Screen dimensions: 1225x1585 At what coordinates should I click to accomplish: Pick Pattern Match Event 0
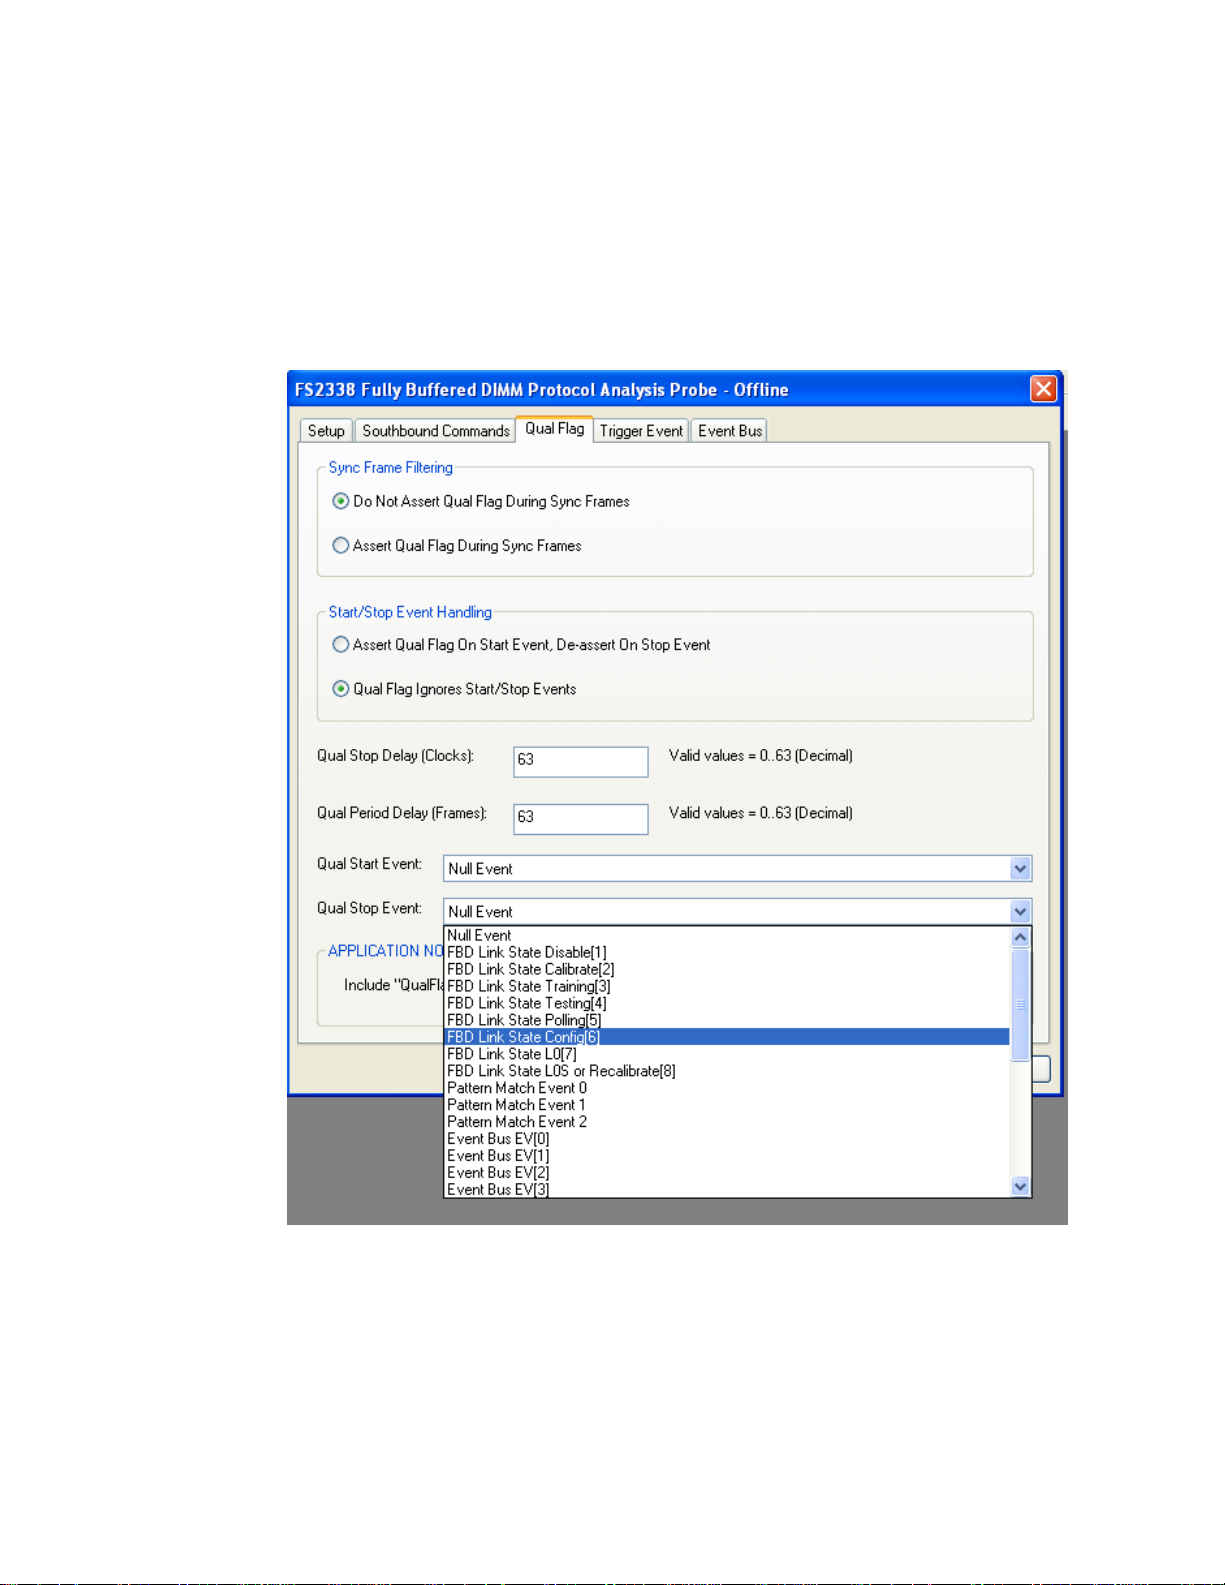click(x=727, y=1088)
